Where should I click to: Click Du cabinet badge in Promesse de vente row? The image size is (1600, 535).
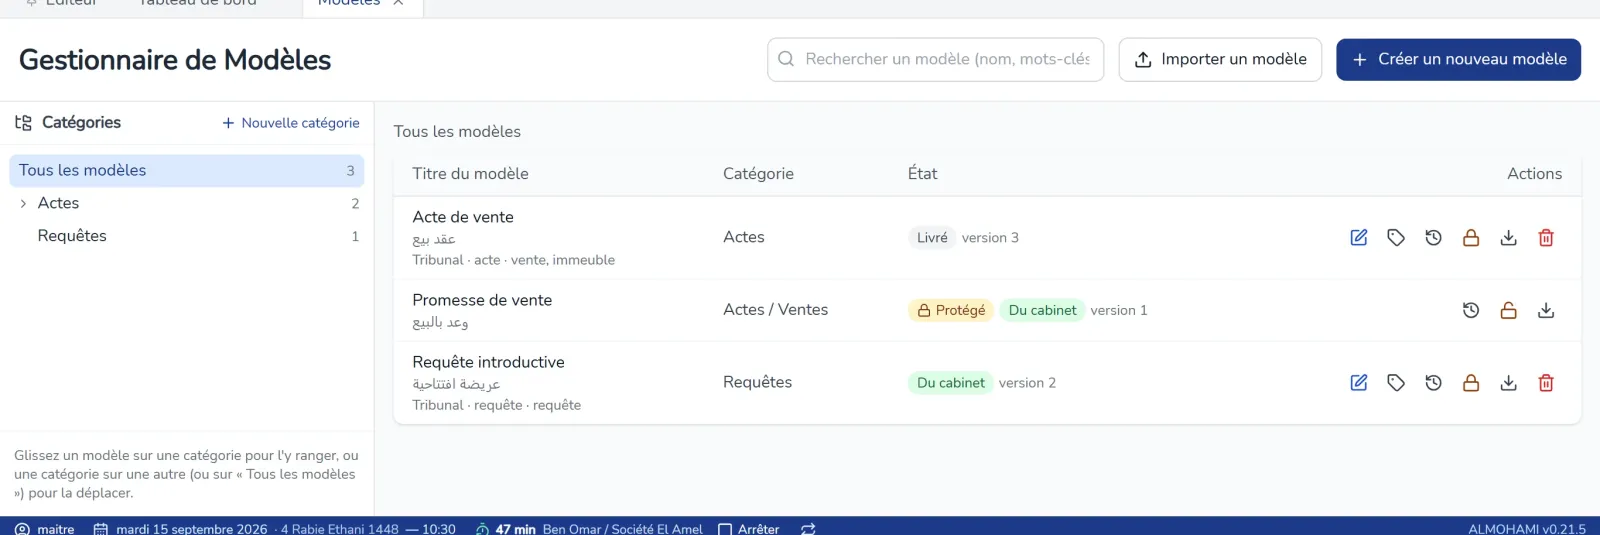[x=1042, y=310]
